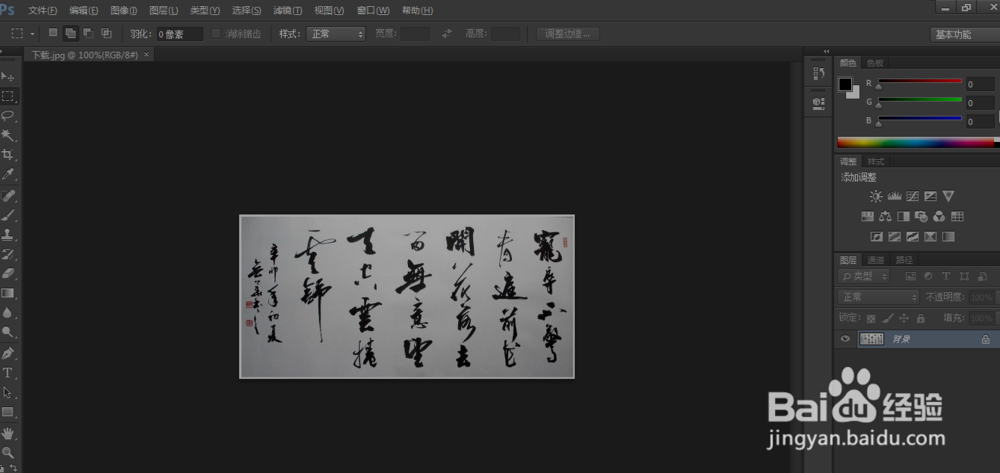Viewport: 1000px width, 473px height.
Task: Close the 下载.jpg document tab
Action: (x=146, y=55)
